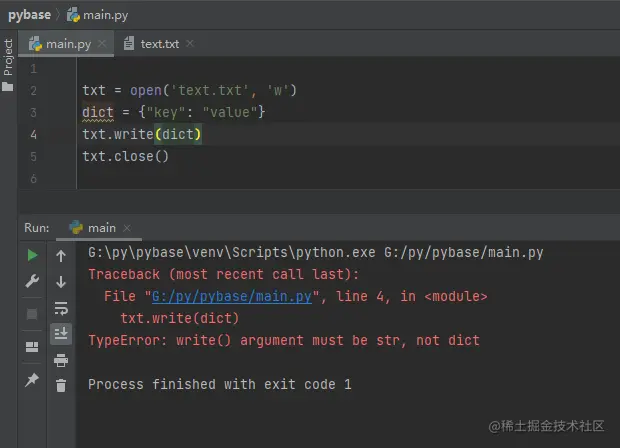Toggle Scroll to End button
Image resolution: width=620 pixels, height=448 pixels.
click(x=61, y=334)
